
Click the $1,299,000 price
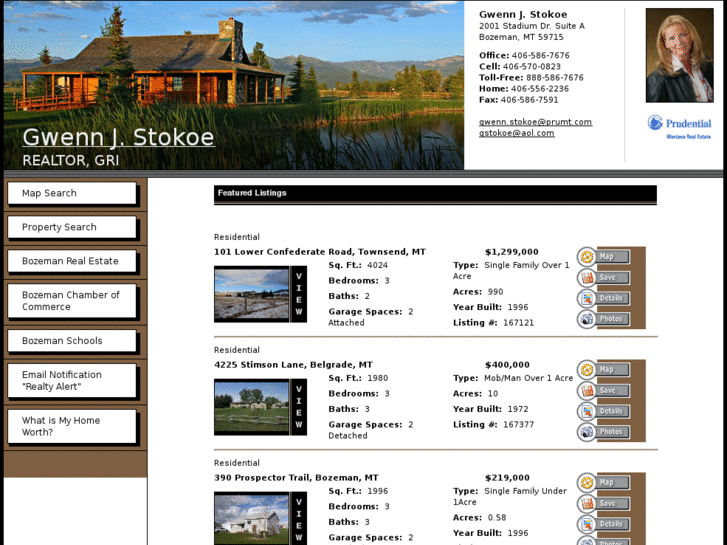[511, 252]
